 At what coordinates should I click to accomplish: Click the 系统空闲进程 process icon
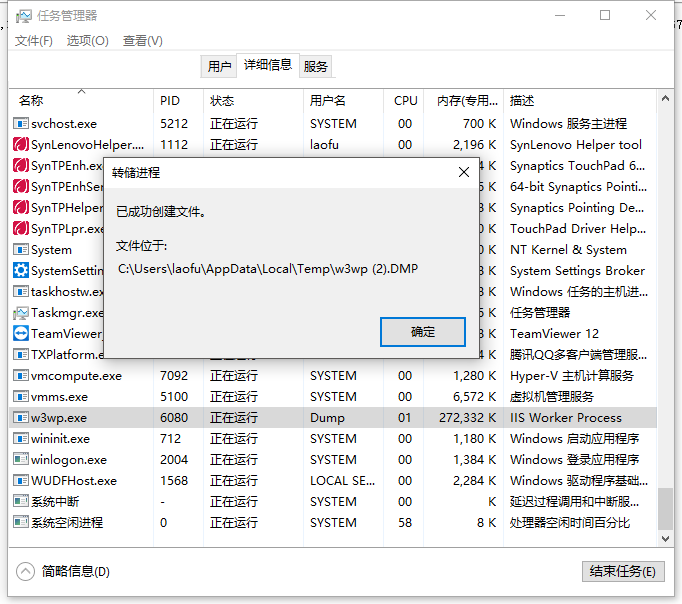click(20, 522)
